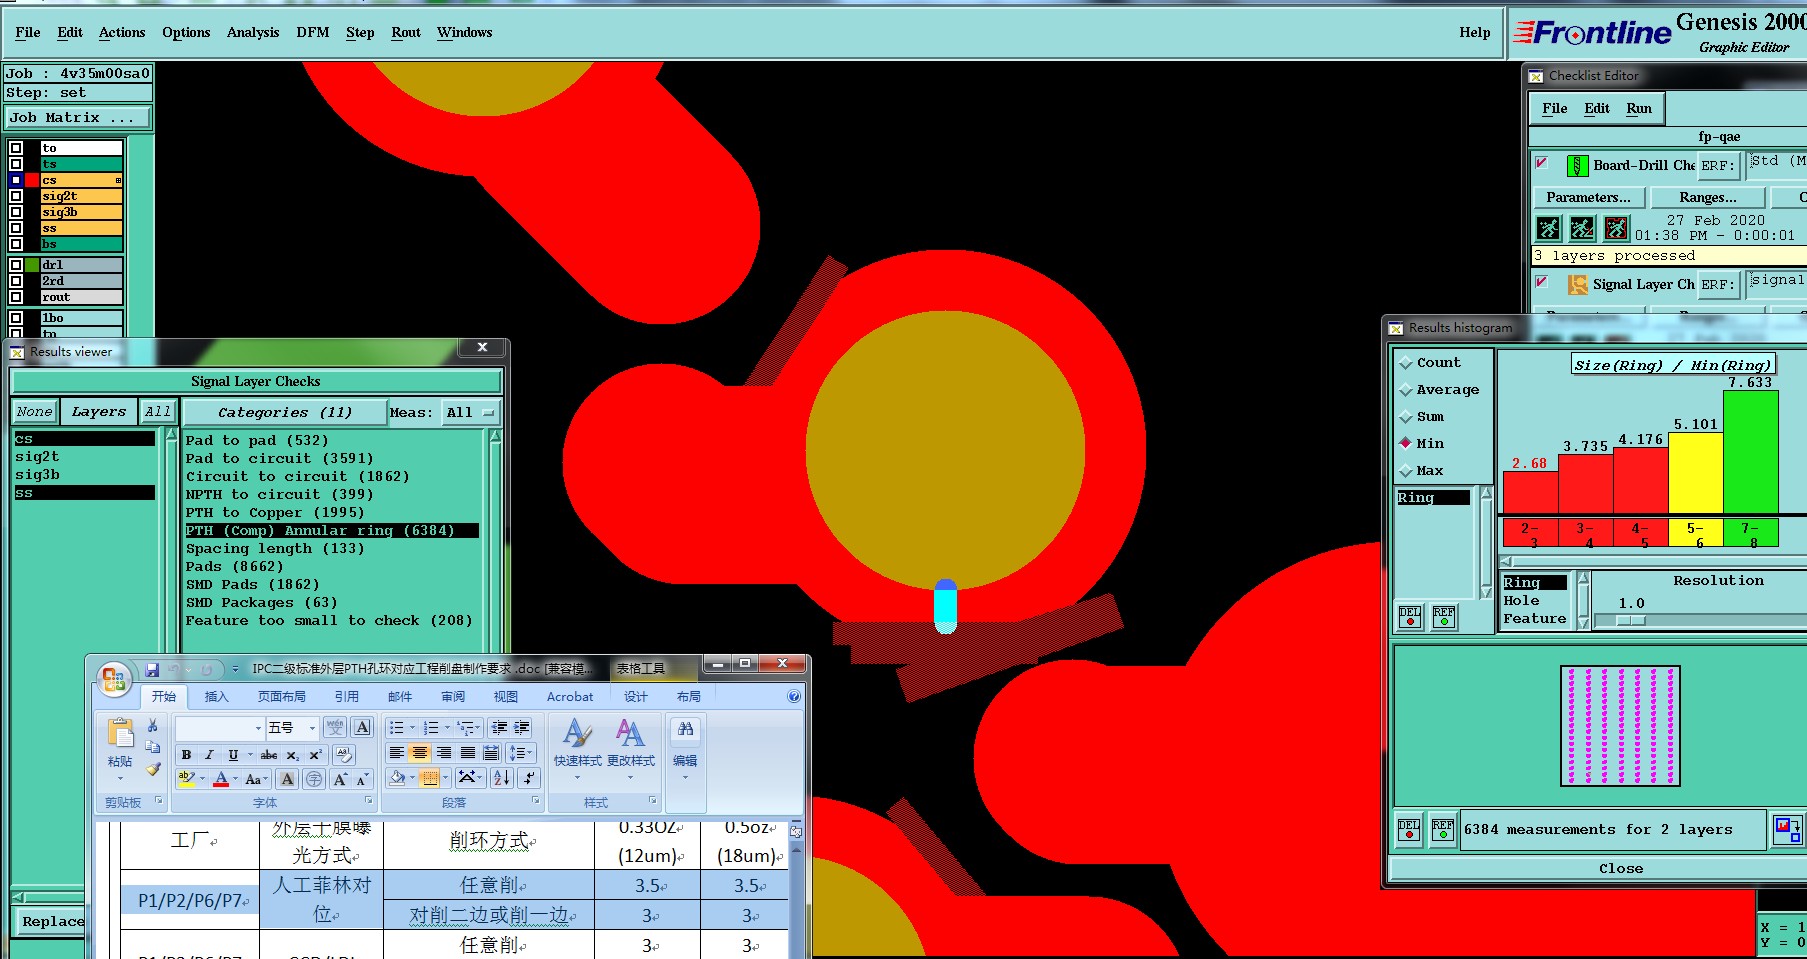Apply subscript formatting
Screen dimensions: 1807x959
[292, 755]
